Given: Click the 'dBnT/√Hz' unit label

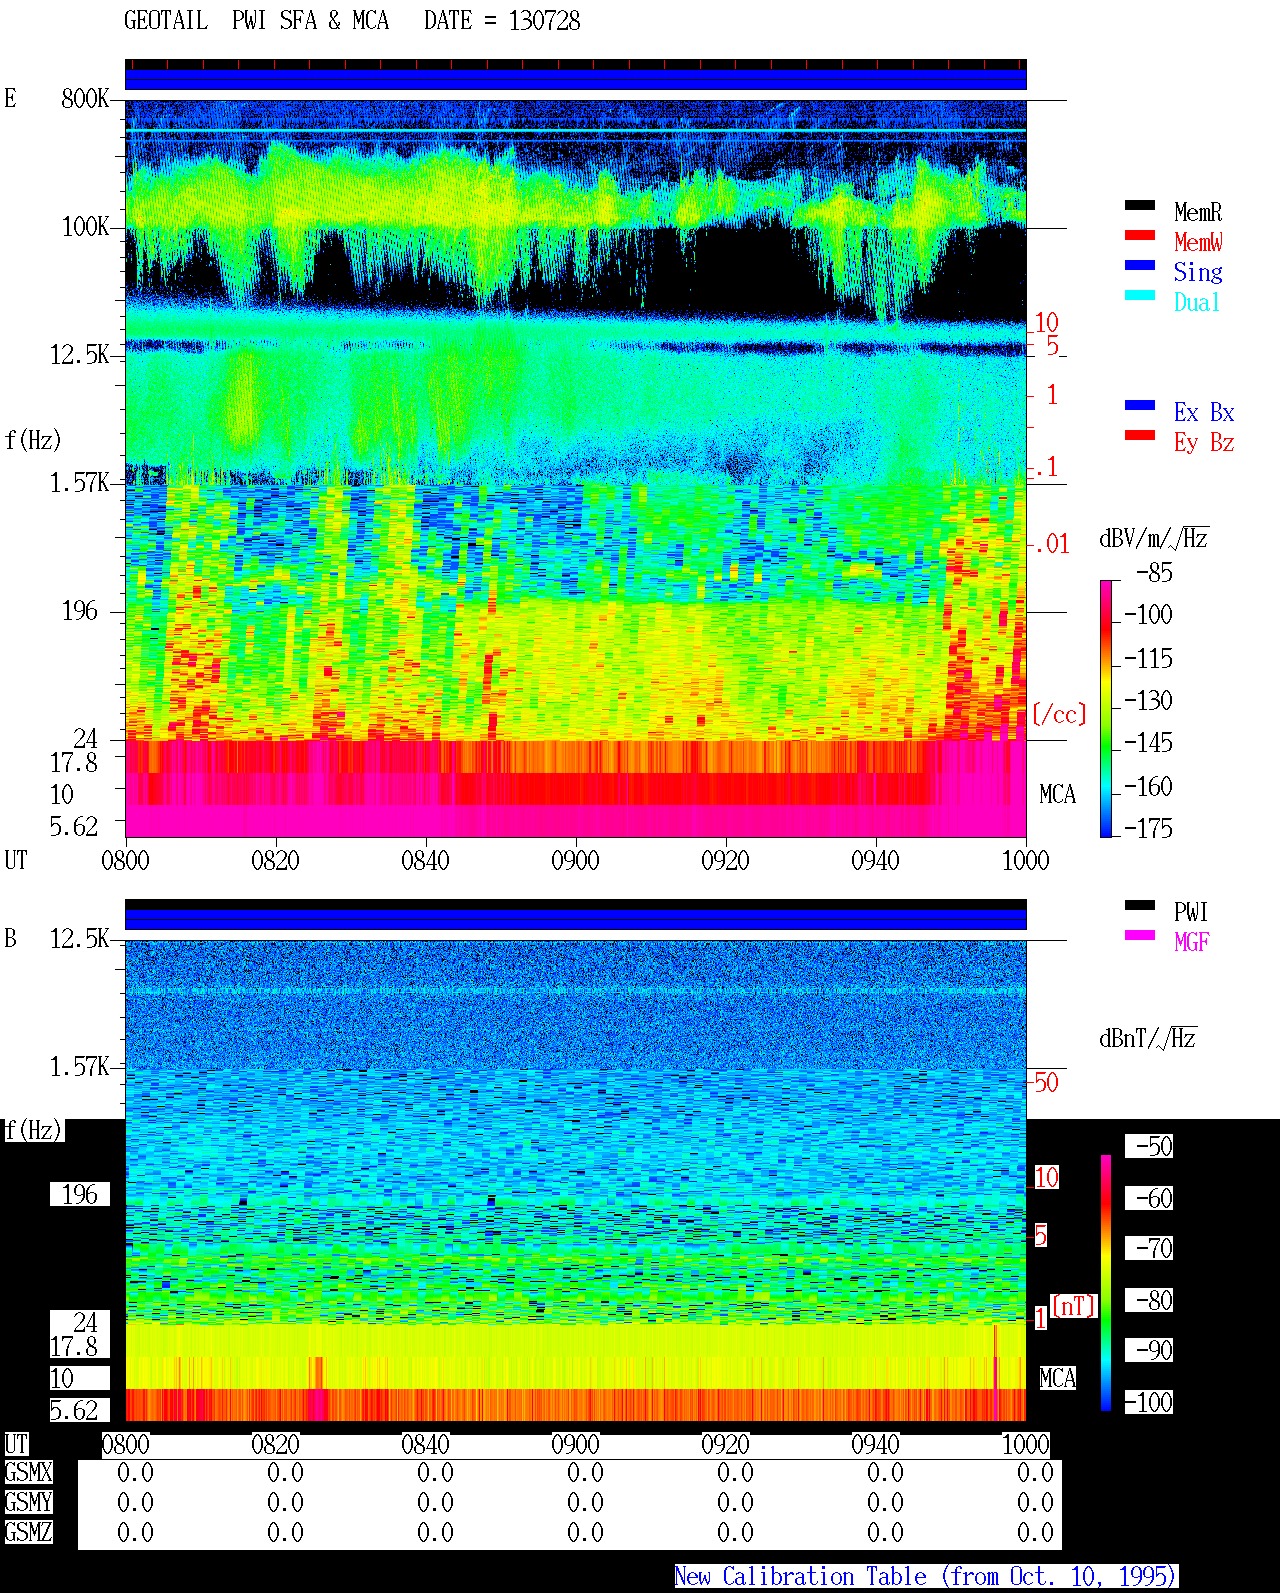Looking at the screenshot, I should point(1148,1038).
